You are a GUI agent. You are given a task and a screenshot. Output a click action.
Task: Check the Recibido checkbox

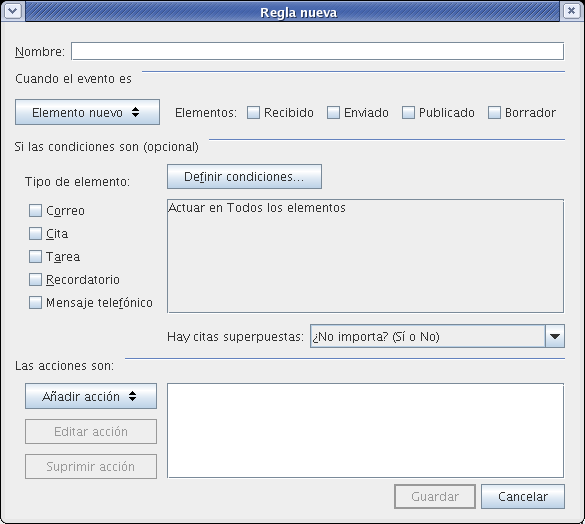(x=253, y=112)
